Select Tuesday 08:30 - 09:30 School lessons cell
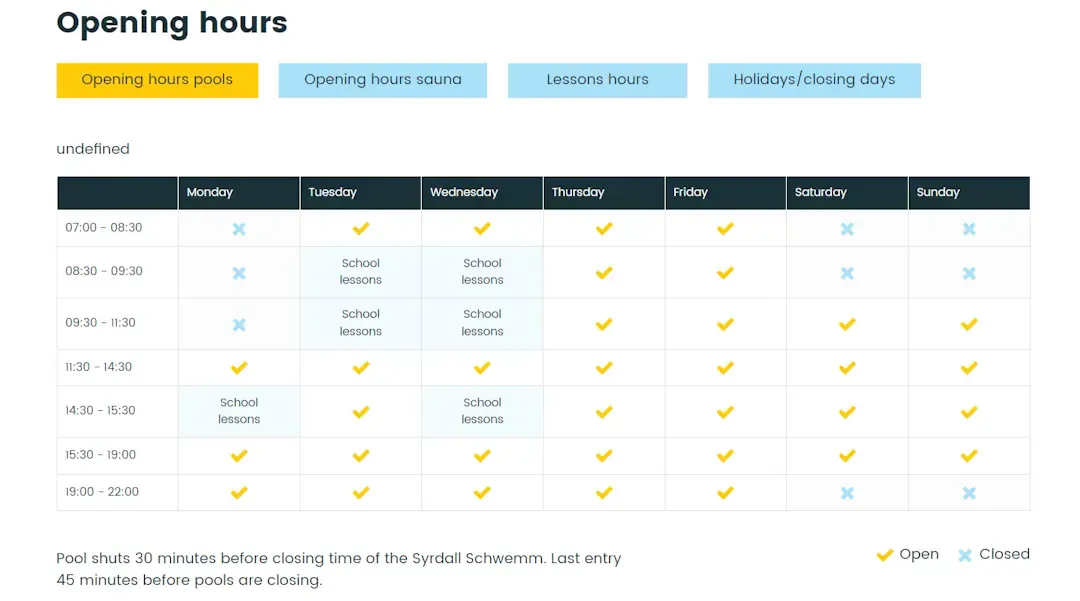Image resolution: width=1080 pixels, height=601 pixels. 361,272
